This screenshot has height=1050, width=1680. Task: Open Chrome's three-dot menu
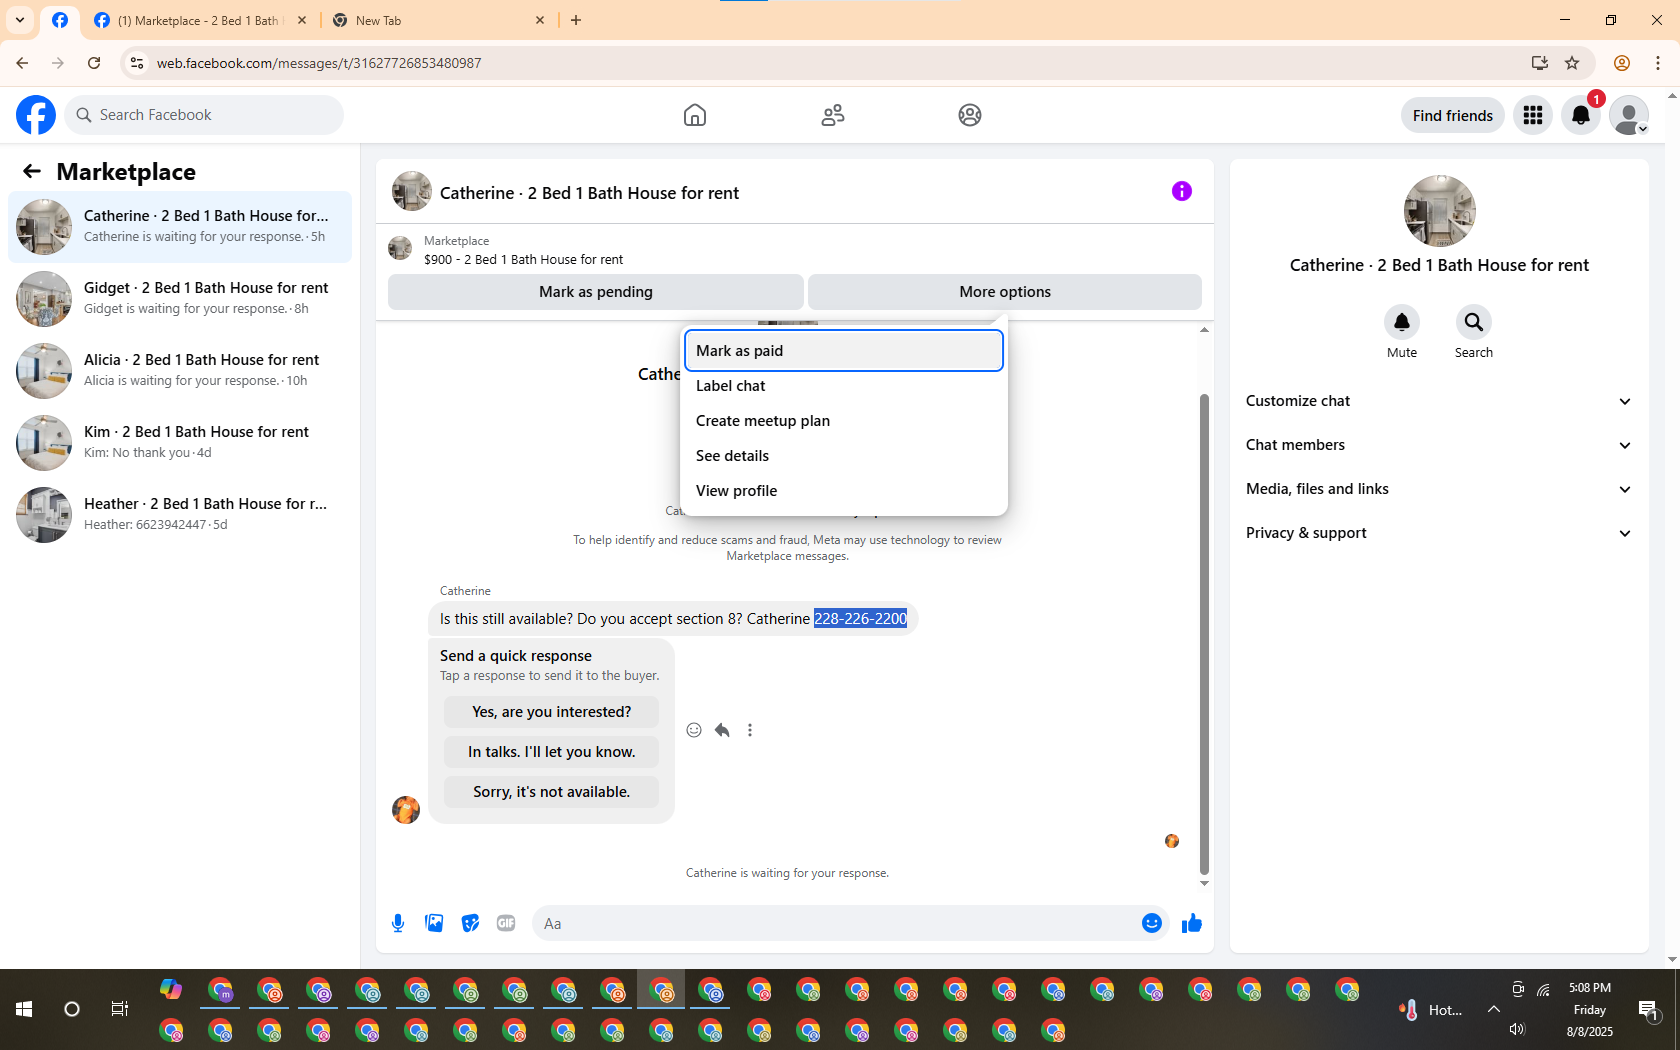(1658, 63)
